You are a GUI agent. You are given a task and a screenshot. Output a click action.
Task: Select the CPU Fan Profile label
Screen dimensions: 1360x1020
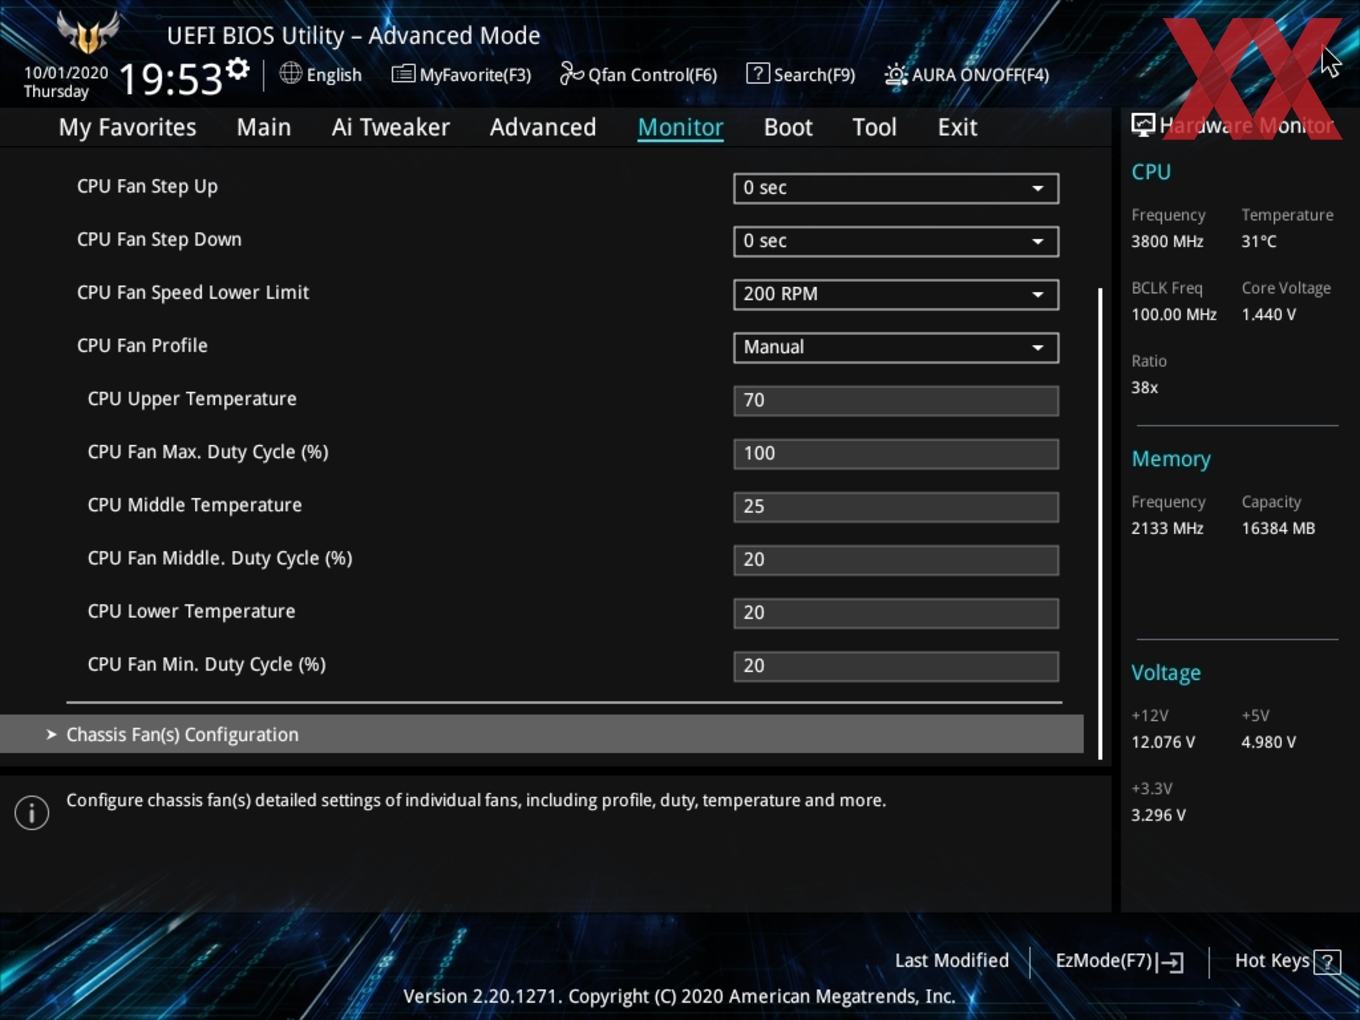142,345
